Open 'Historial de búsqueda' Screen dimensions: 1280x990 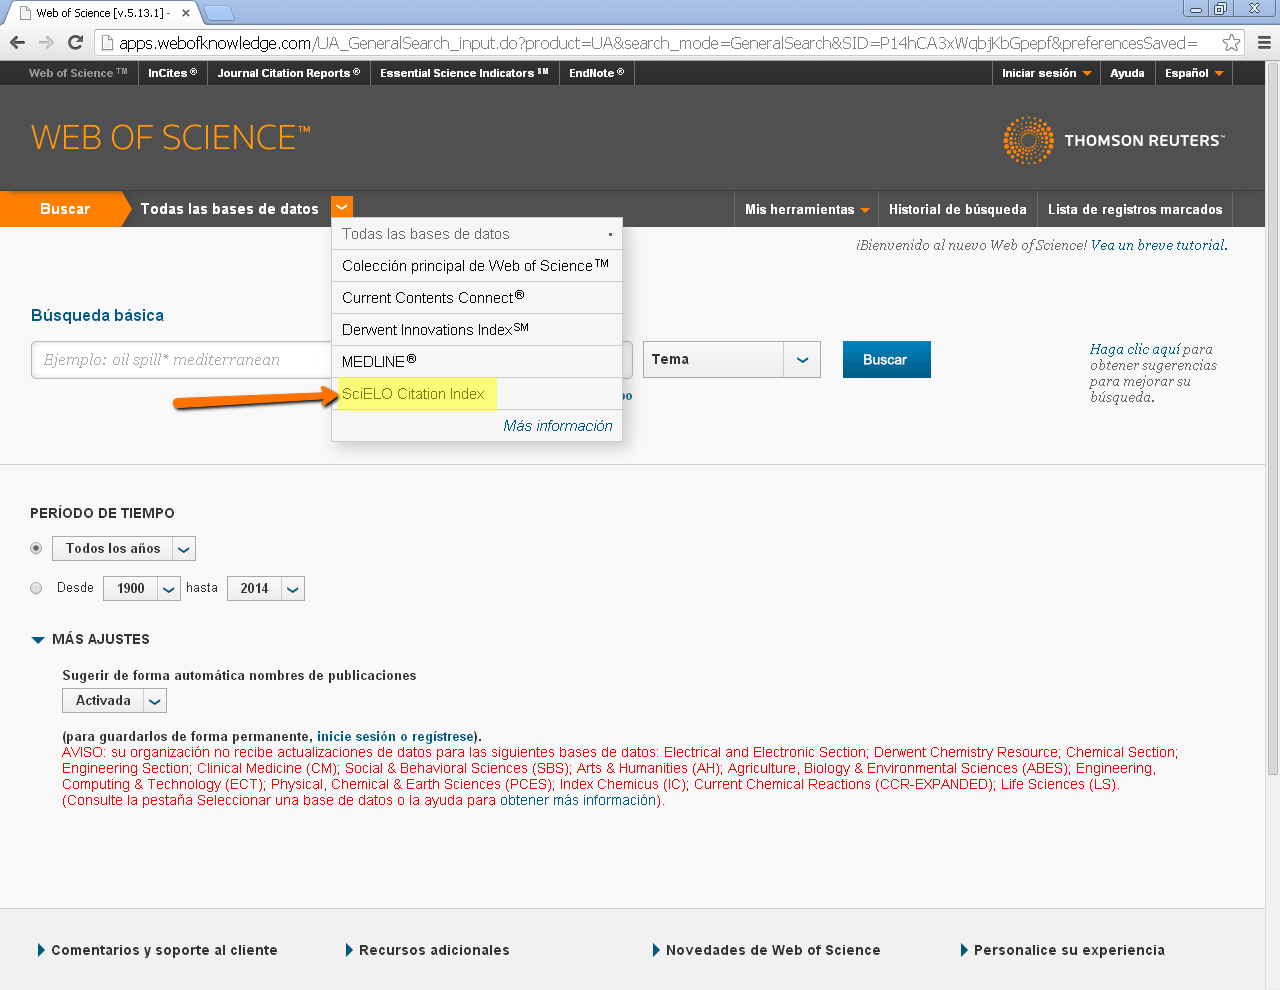(x=957, y=209)
